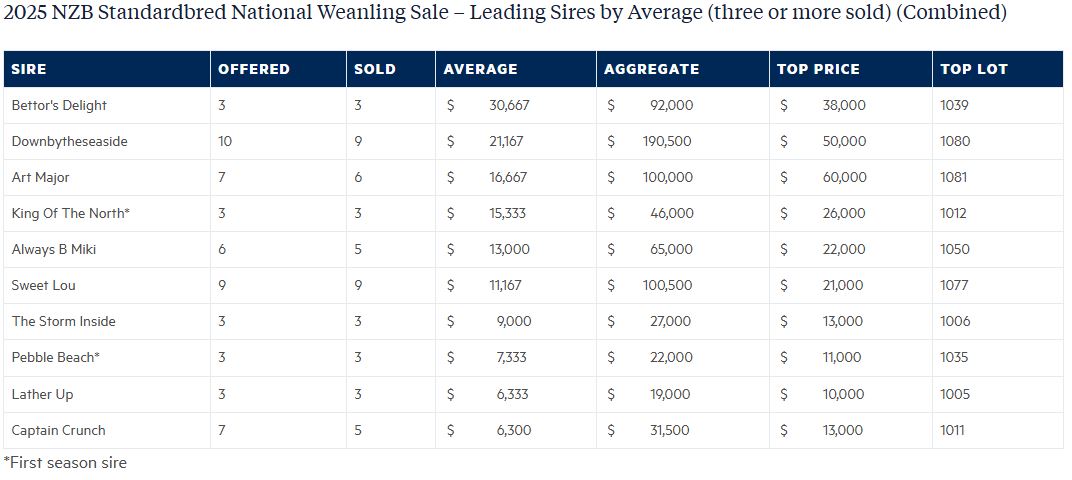Select the Always B Miki row

pyautogui.click(x=52, y=249)
